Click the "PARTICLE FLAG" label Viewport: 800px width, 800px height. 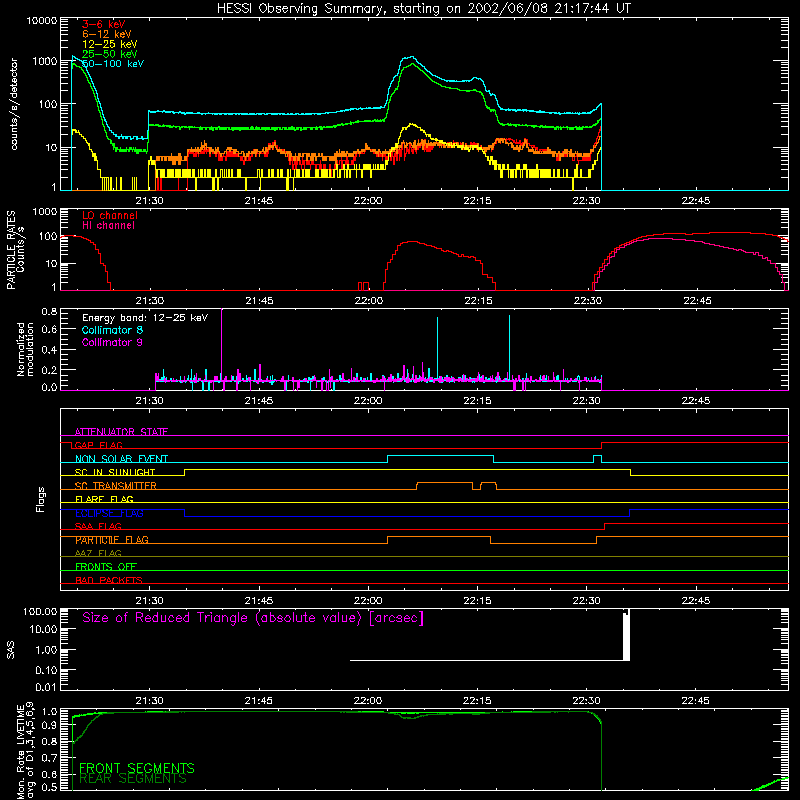pyautogui.click(x=112, y=540)
